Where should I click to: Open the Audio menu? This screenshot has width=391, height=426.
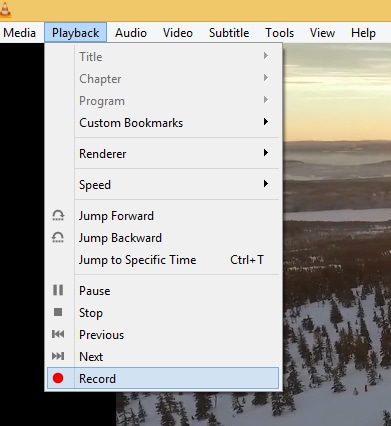pyautogui.click(x=131, y=33)
